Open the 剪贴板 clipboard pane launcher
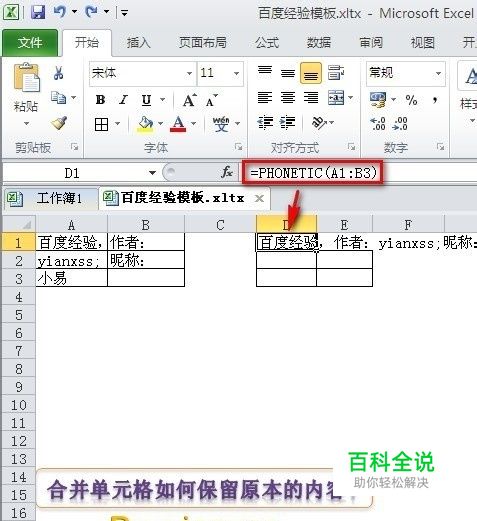This screenshot has width=477, height=521. [x=74, y=147]
